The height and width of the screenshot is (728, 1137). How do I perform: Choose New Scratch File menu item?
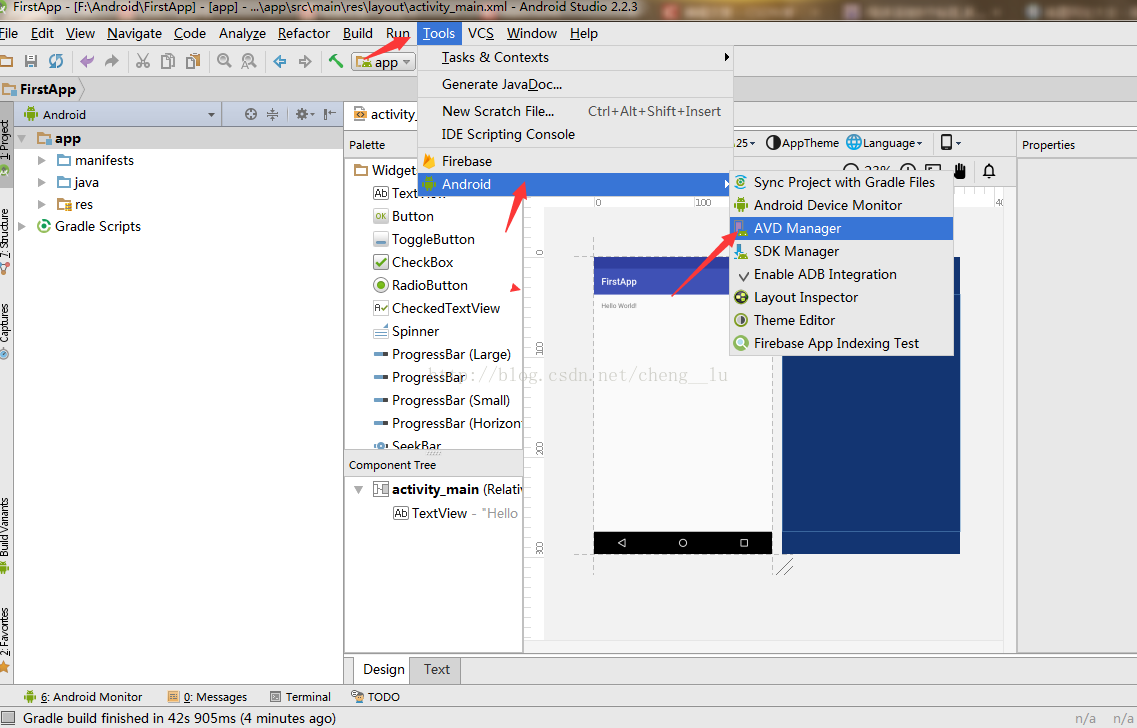tap(575, 111)
